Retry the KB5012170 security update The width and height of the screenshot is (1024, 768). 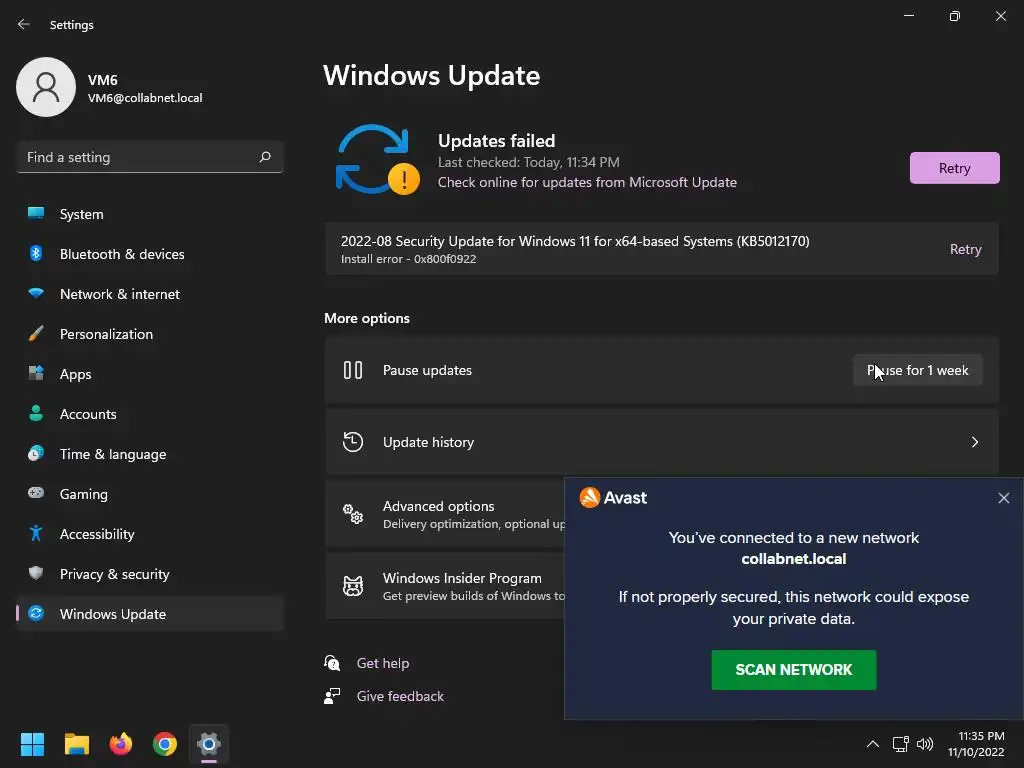965,249
